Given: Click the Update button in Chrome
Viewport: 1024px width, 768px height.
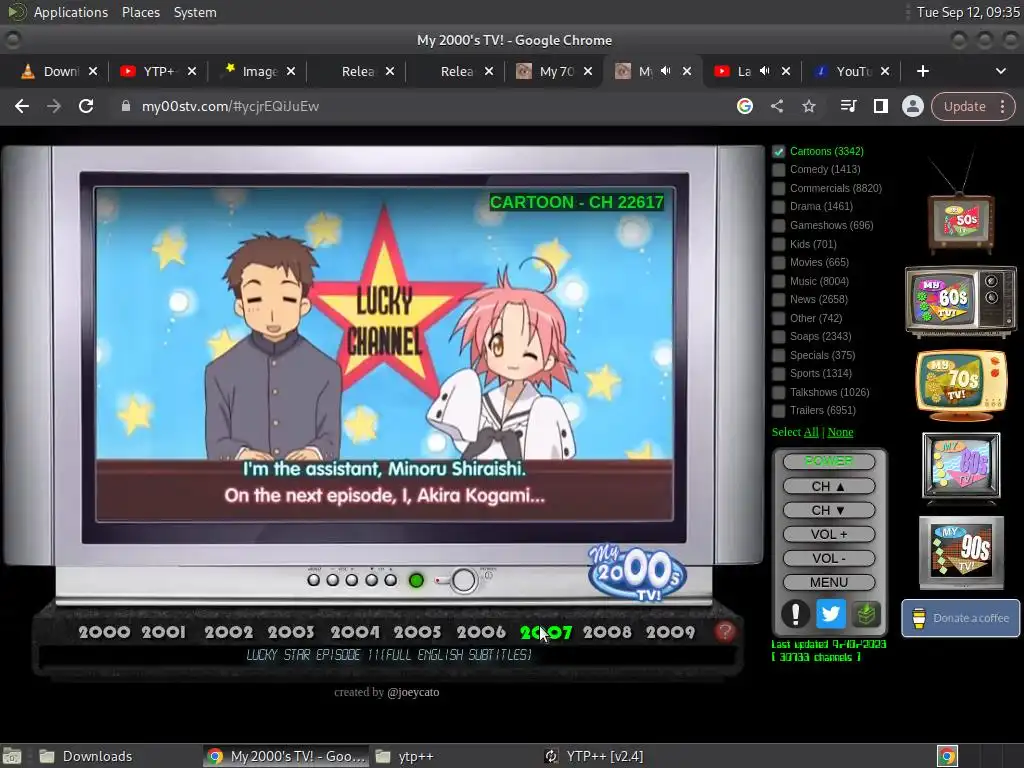Looking at the screenshot, I should 965,106.
